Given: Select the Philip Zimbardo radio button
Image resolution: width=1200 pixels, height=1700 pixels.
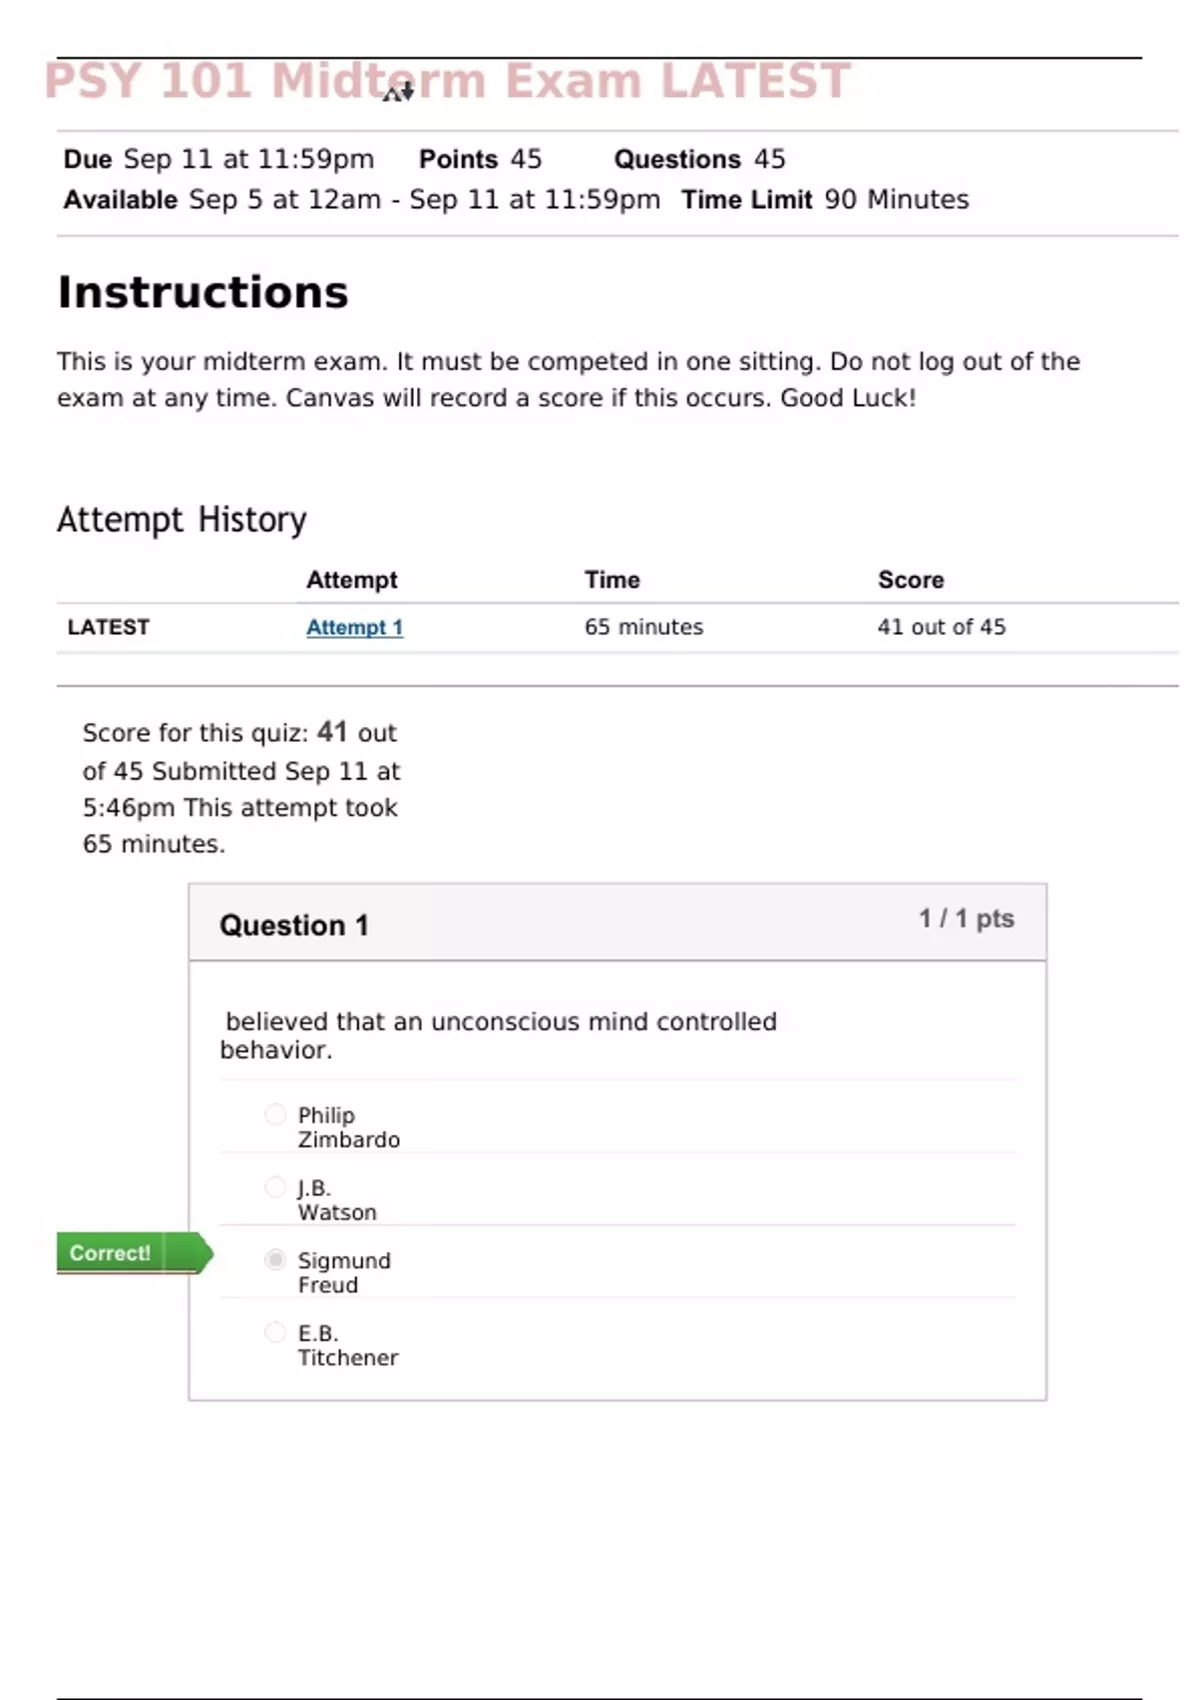Looking at the screenshot, I should pyautogui.click(x=275, y=1114).
